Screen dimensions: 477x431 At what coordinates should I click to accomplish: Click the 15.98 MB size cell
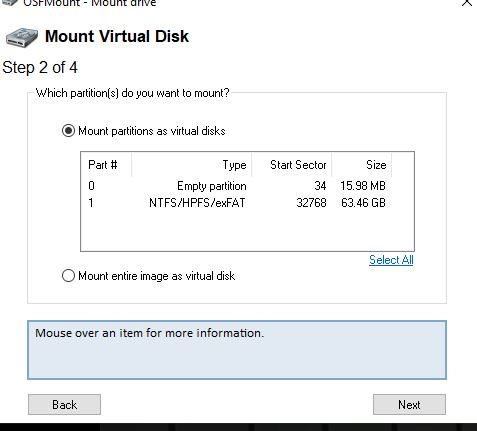363,186
